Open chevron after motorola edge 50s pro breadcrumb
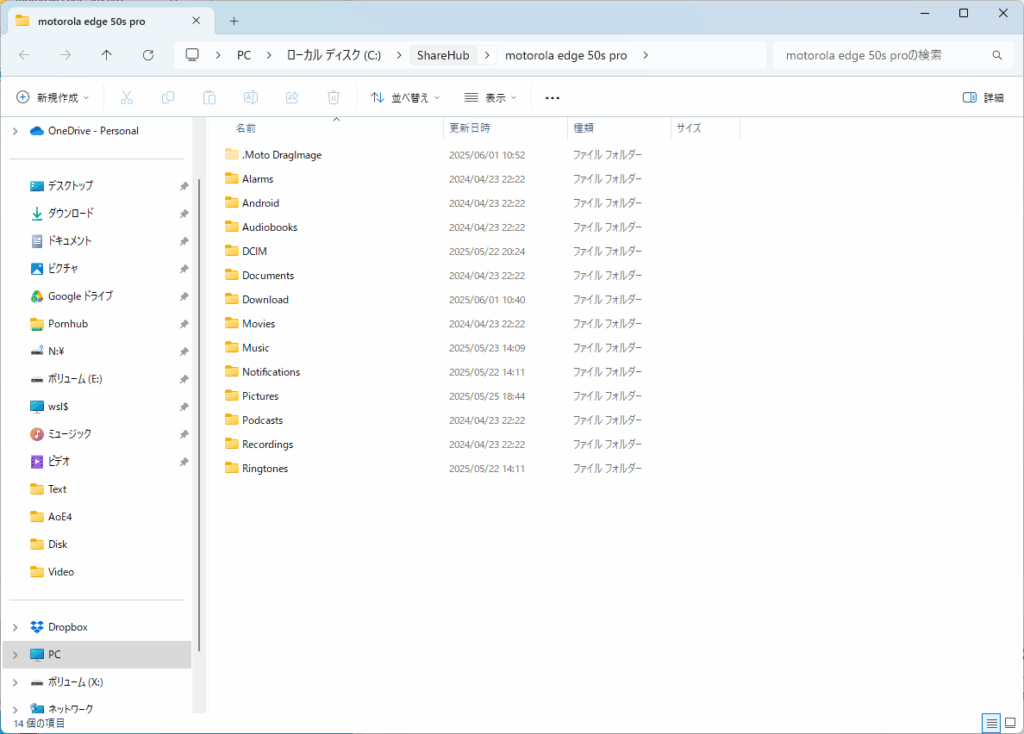This screenshot has width=1024, height=734. tap(645, 55)
